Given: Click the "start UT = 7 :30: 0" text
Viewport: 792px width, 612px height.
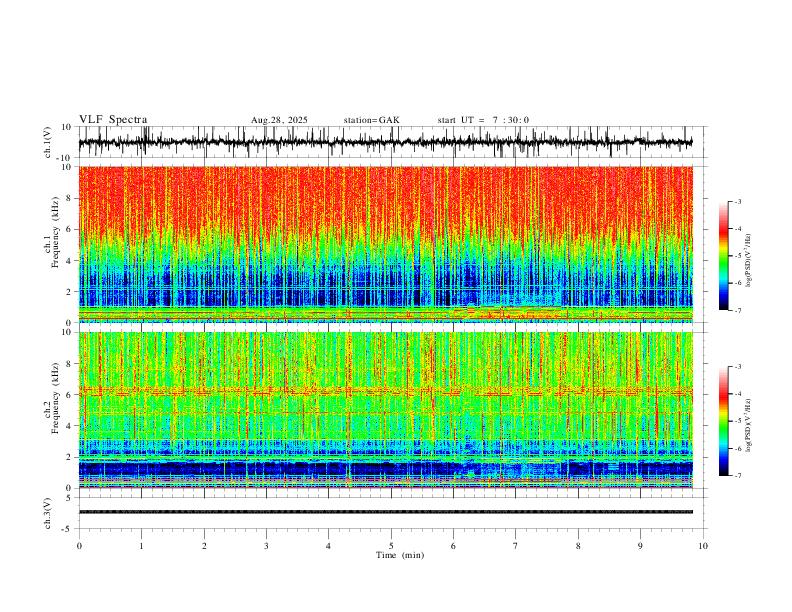Looking at the screenshot, I should click(483, 120).
